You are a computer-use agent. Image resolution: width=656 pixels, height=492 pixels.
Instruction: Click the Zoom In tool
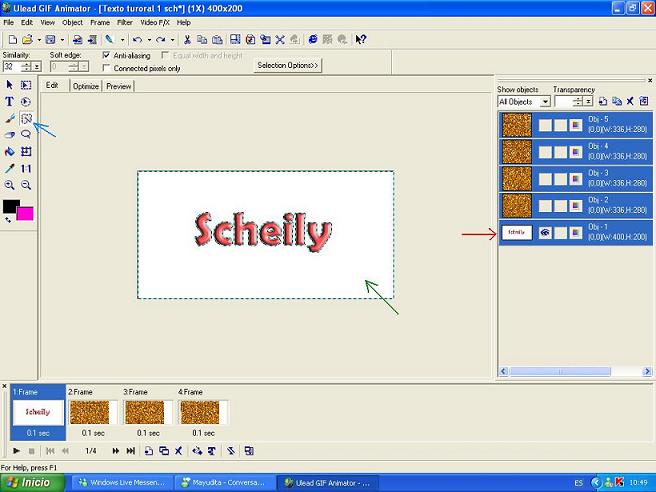pos(9,185)
